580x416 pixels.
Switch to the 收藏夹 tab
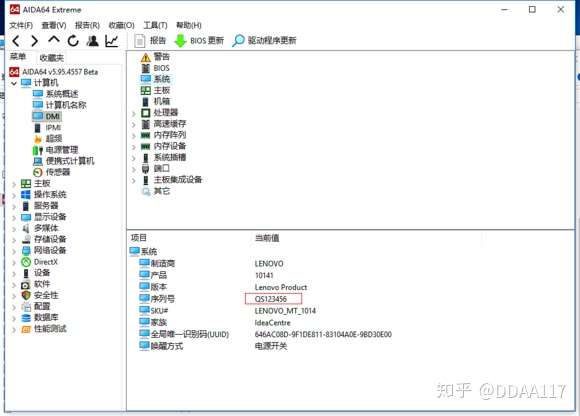click(x=51, y=58)
